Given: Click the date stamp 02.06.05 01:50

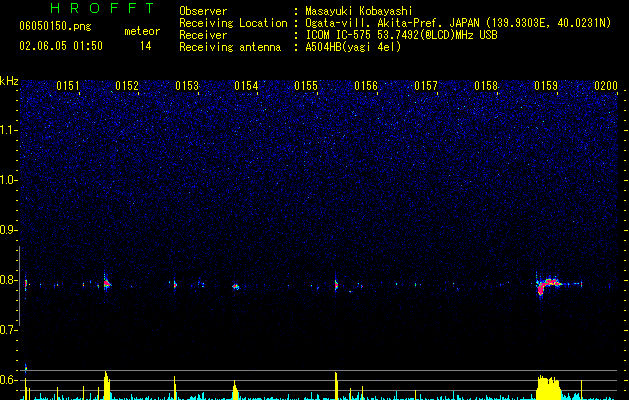Looking at the screenshot, I should tap(61, 46).
